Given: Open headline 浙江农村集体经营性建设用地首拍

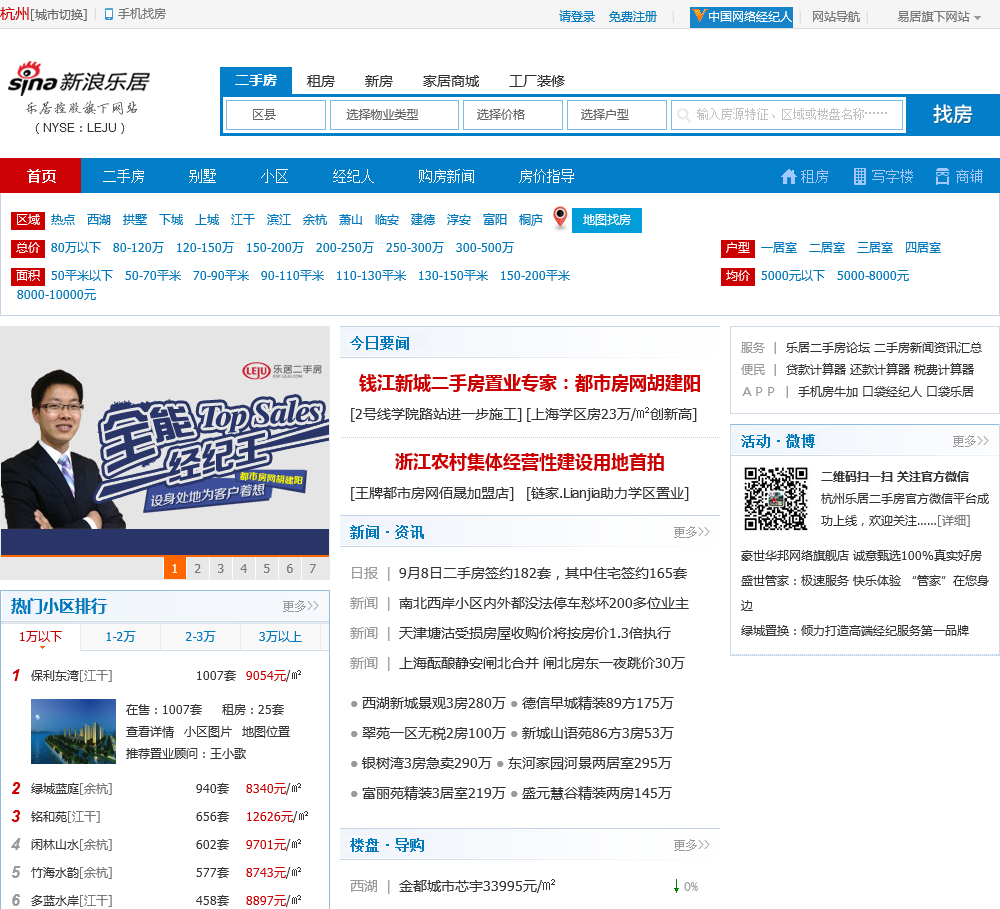Looking at the screenshot, I should click(529, 462).
